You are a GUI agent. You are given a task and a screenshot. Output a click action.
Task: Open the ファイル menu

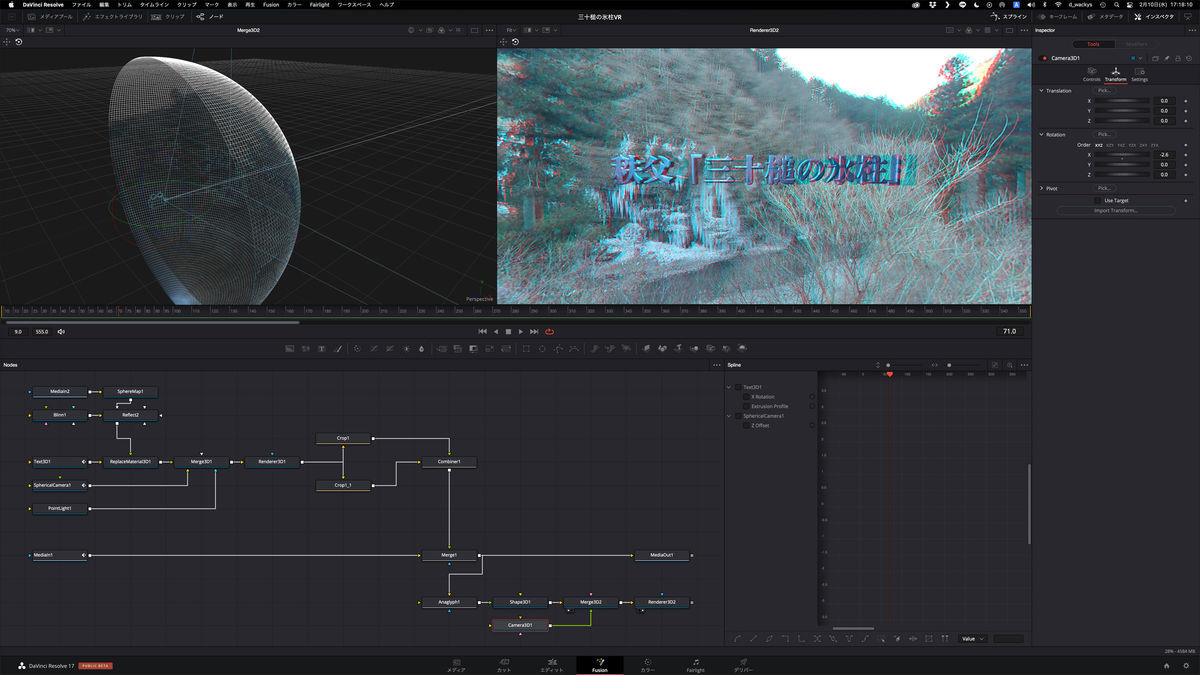pos(81,5)
